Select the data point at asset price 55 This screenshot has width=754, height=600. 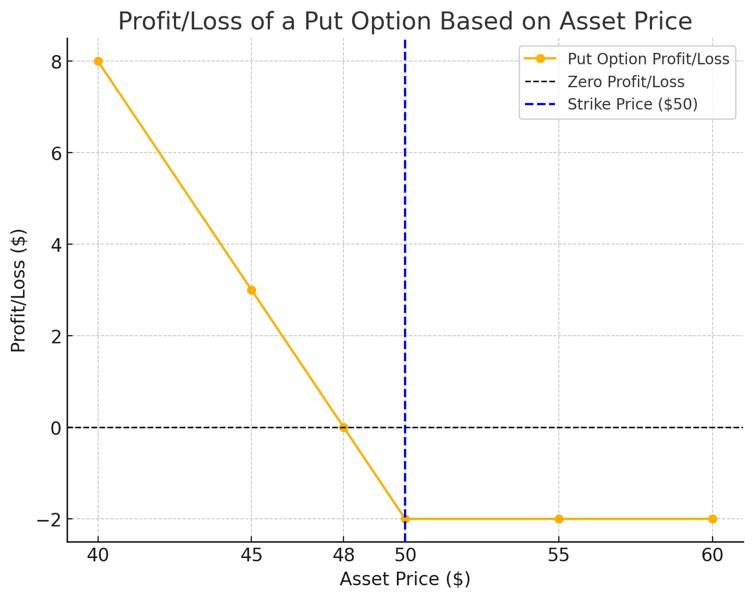[558, 519]
